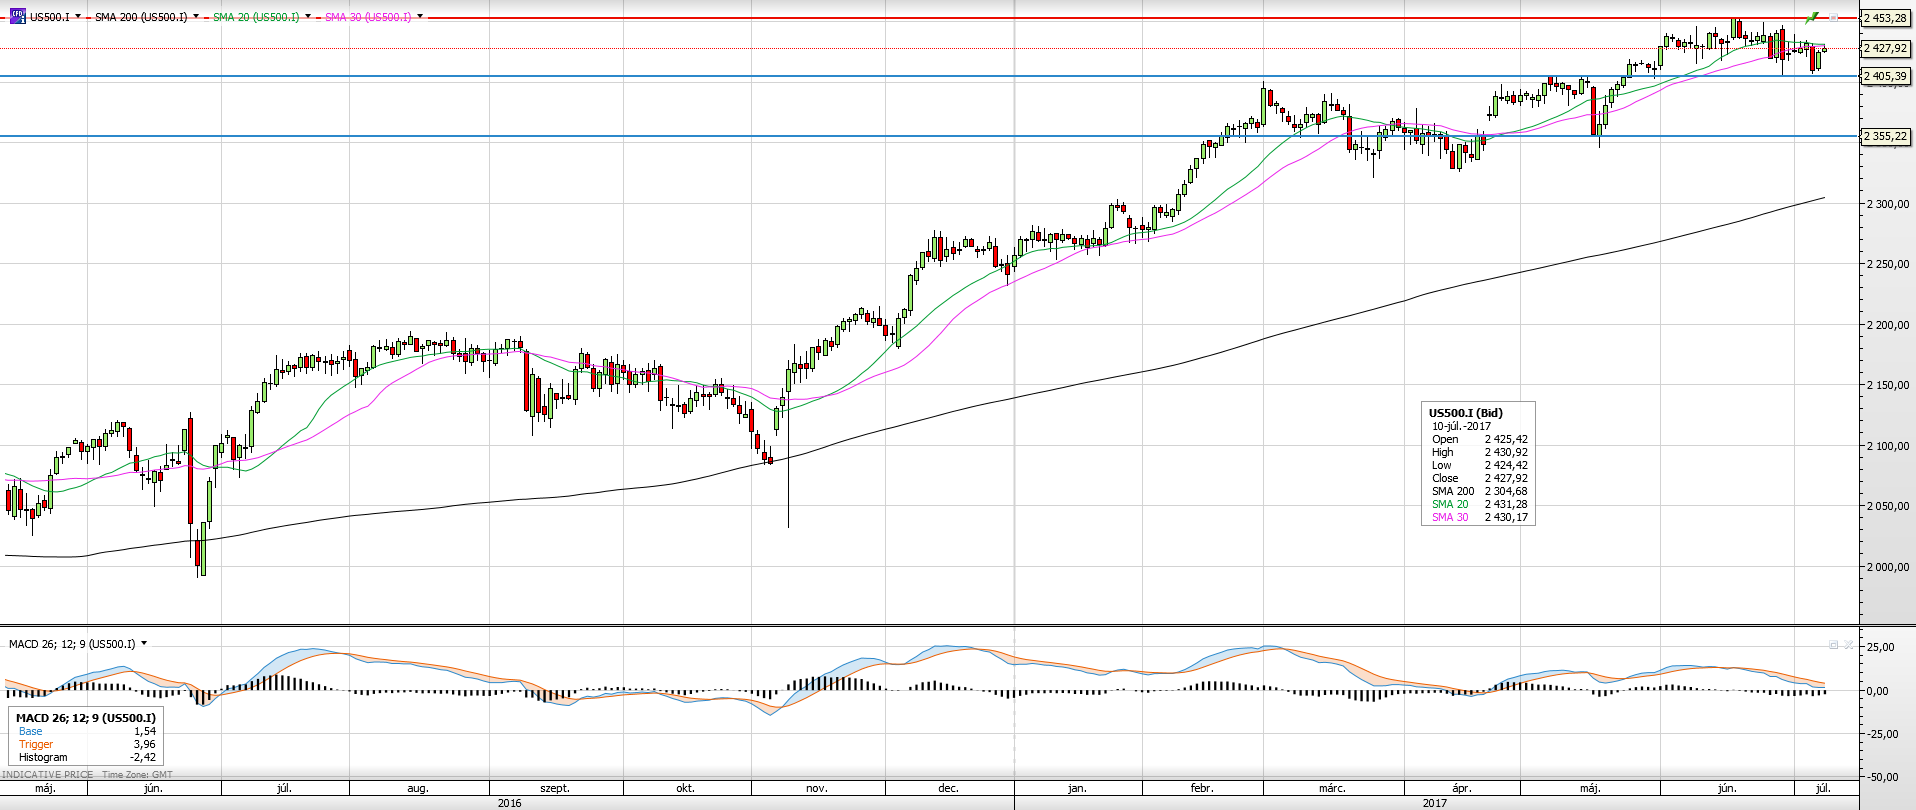Select the aug. month on time axis
Image resolution: width=1916 pixels, height=810 pixels.
click(x=418, y=788)
